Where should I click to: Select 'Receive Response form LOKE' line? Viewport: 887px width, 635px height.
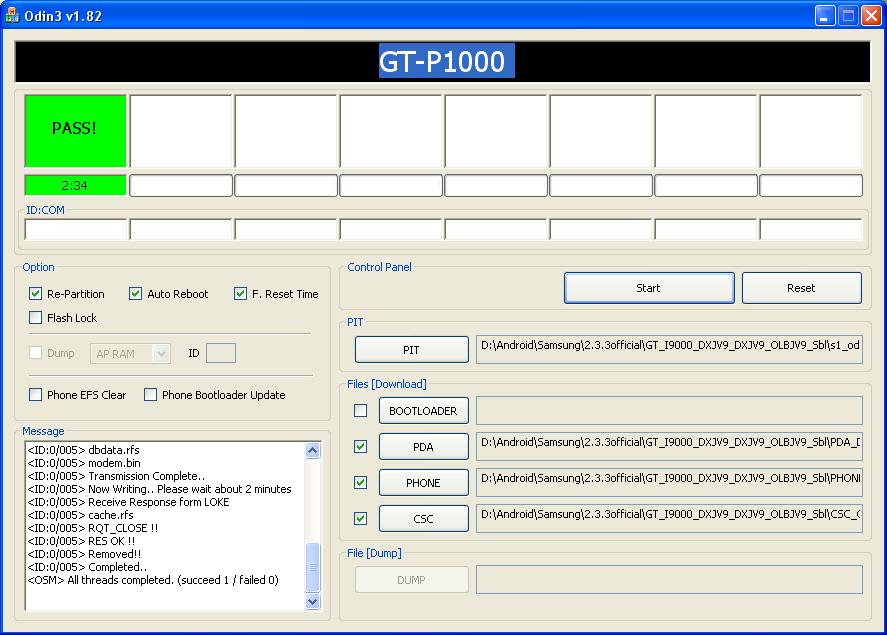click(x=128, y=502)
